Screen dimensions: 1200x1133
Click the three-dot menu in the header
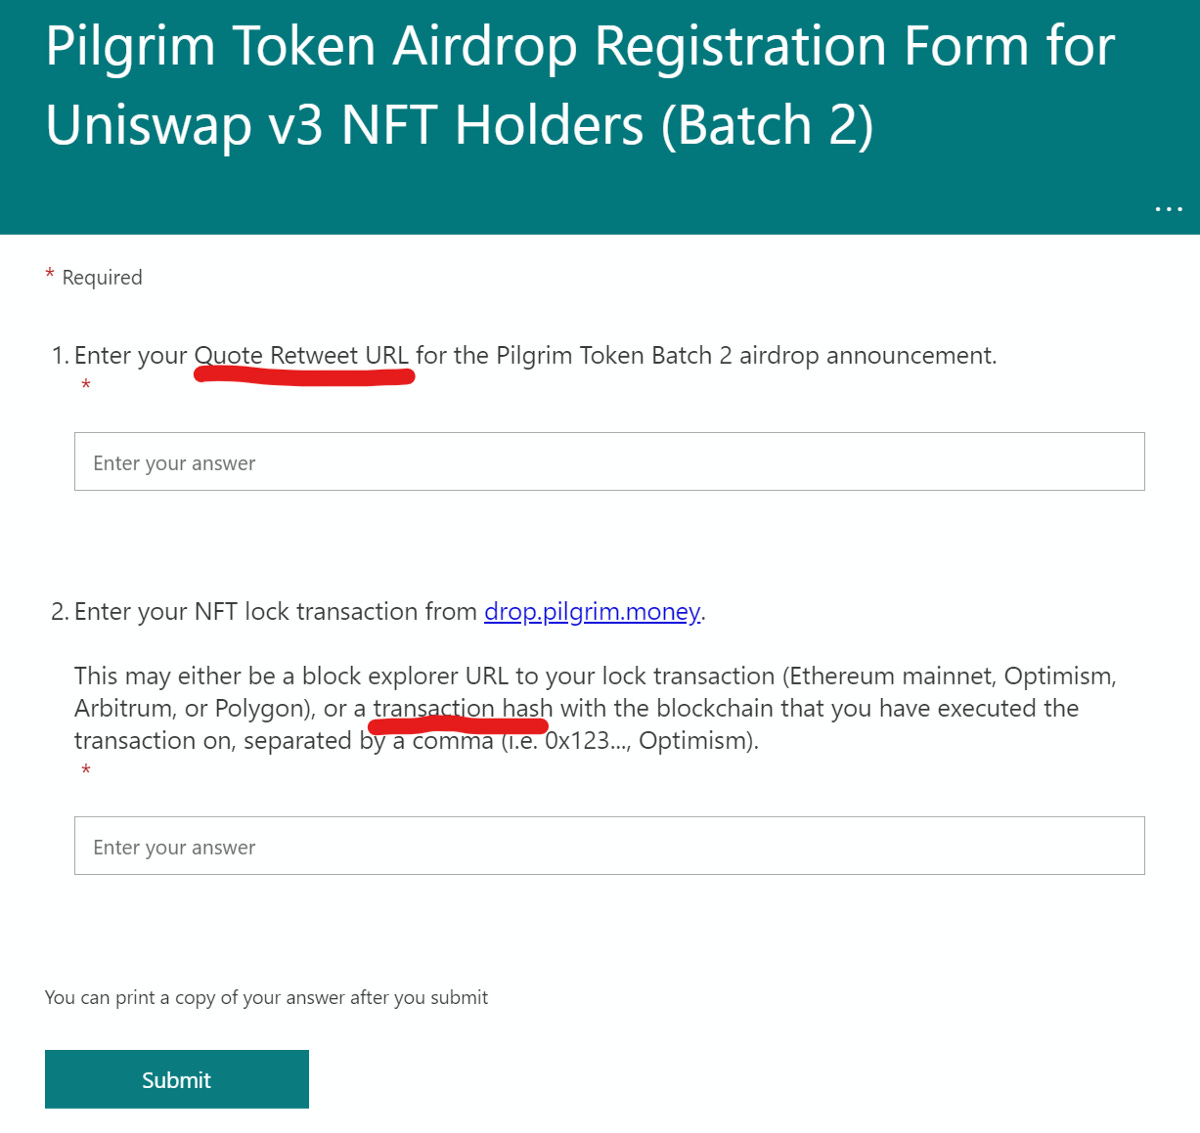(x=1168, y=208)
